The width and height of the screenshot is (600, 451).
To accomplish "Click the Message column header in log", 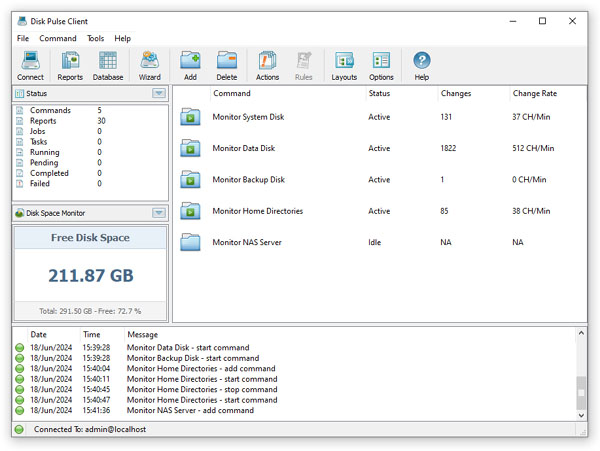I will pos(143,335).
